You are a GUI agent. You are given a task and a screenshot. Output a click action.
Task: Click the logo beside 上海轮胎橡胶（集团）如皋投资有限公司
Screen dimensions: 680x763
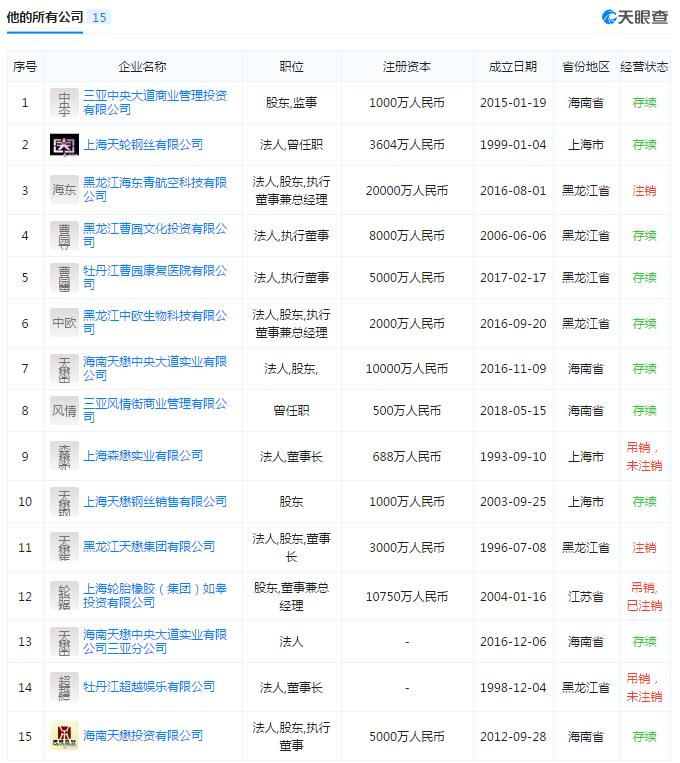tap(64, 596)
